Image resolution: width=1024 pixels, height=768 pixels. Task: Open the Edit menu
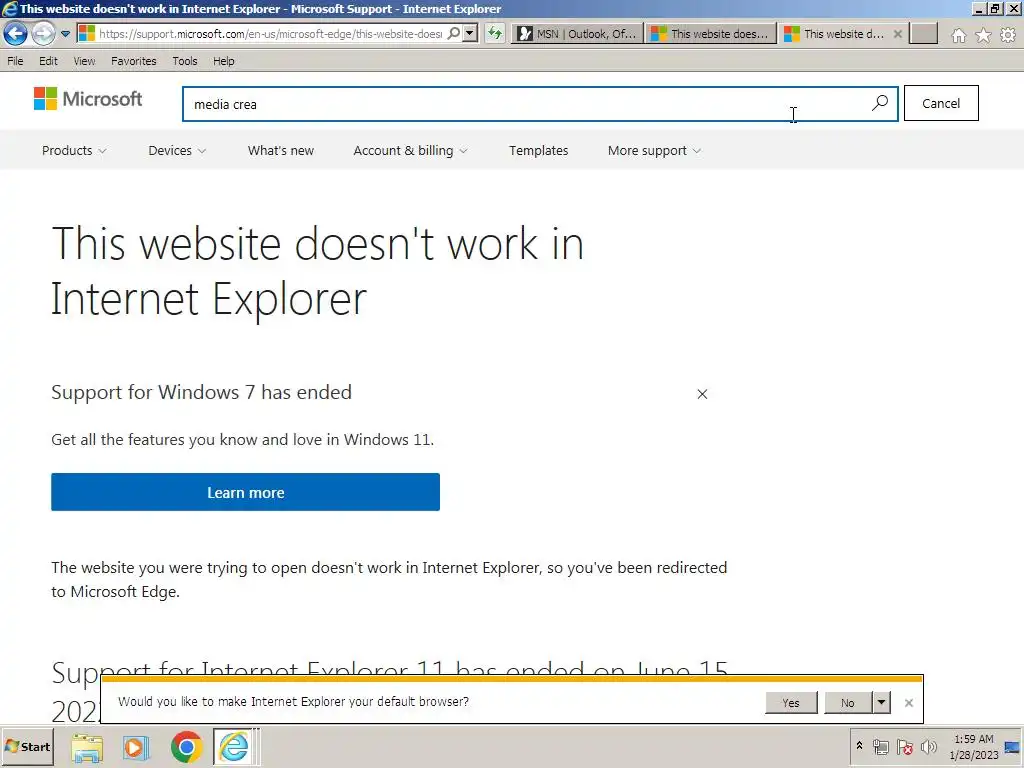(48, 61)
